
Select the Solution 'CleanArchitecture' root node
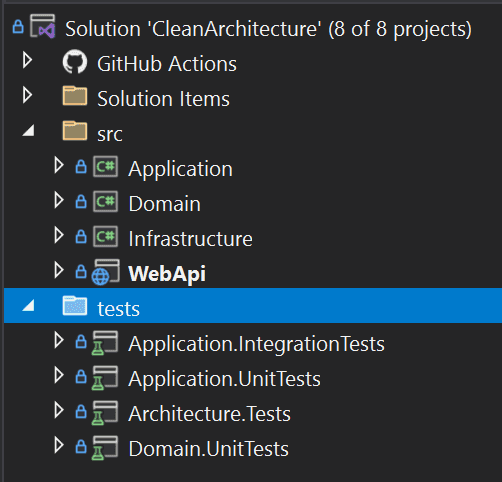coord(268,29)
